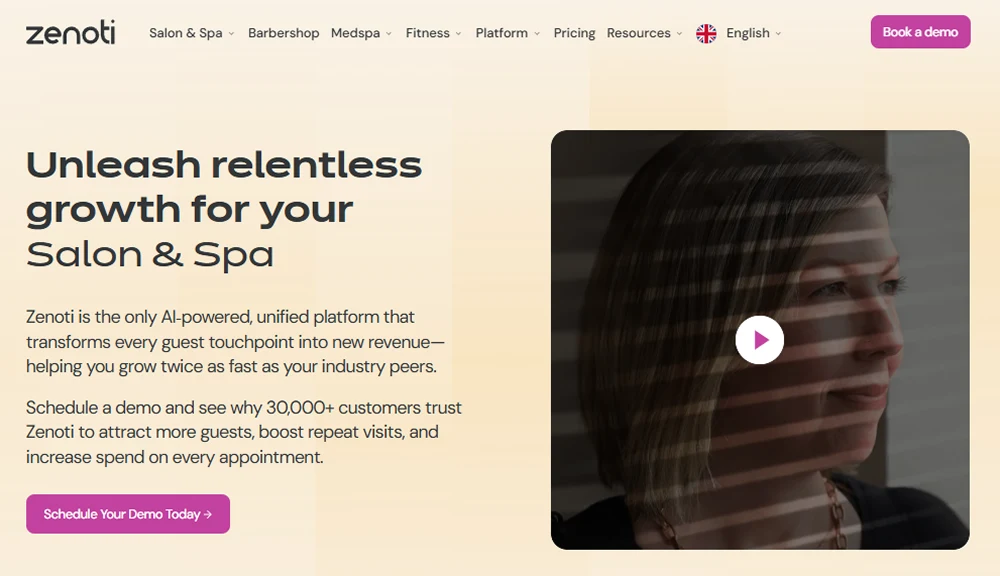
Task: Play the hero video
Action: coord(759,340)
